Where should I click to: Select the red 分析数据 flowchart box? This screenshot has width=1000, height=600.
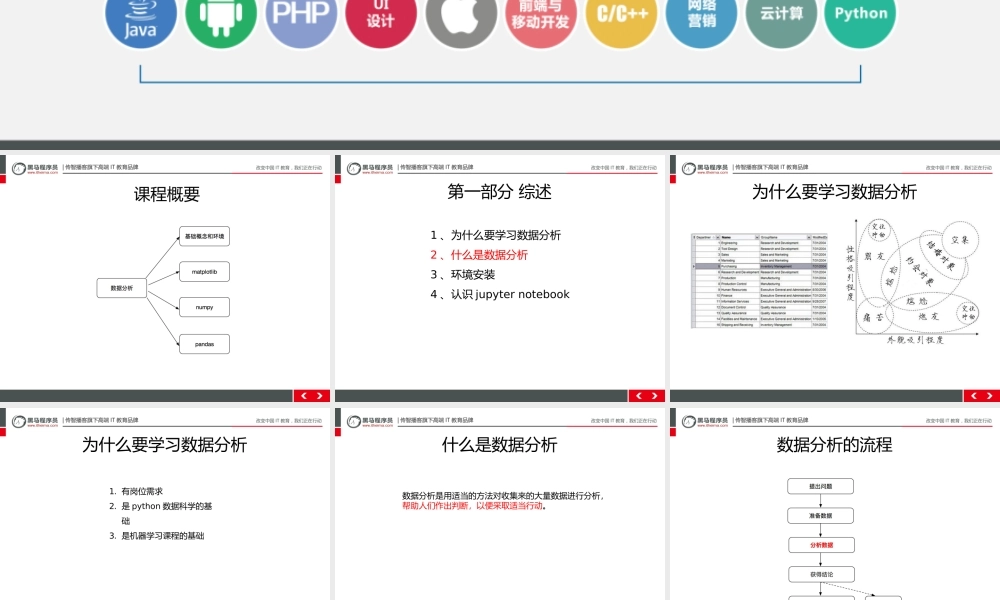[820, 544]
